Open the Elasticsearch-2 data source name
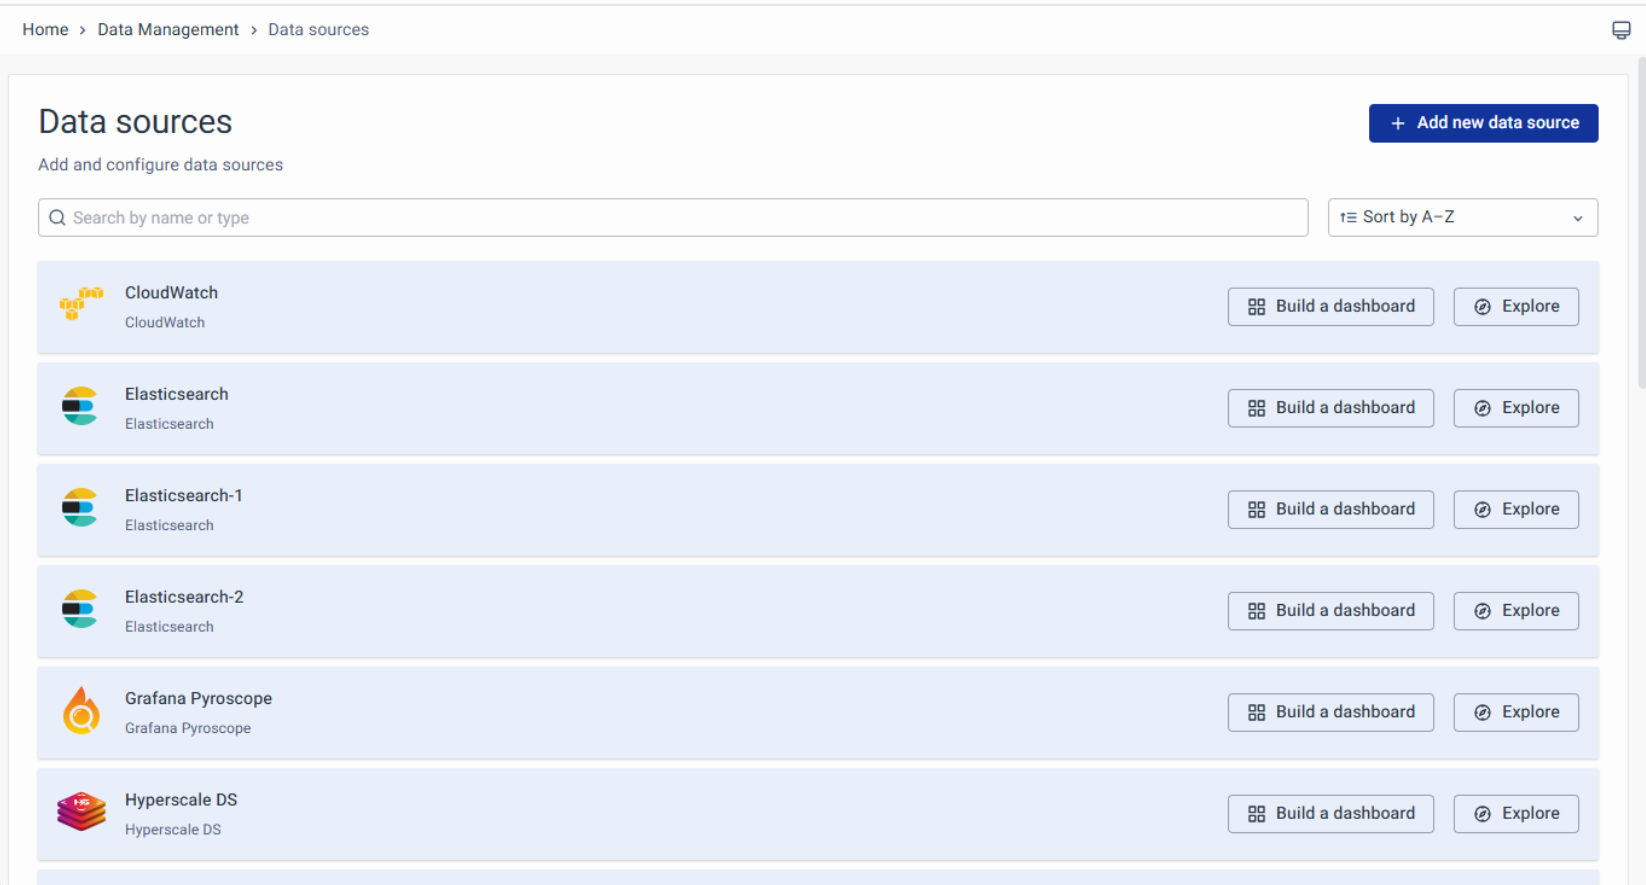The width and height of the screenshot is (1646, 885). [184, 597]
